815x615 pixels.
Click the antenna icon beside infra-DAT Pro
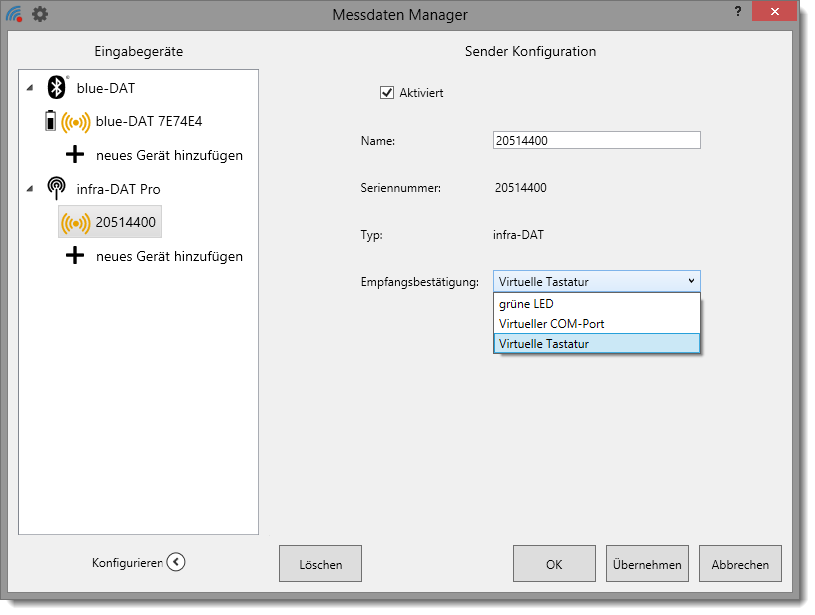(57, 189)
